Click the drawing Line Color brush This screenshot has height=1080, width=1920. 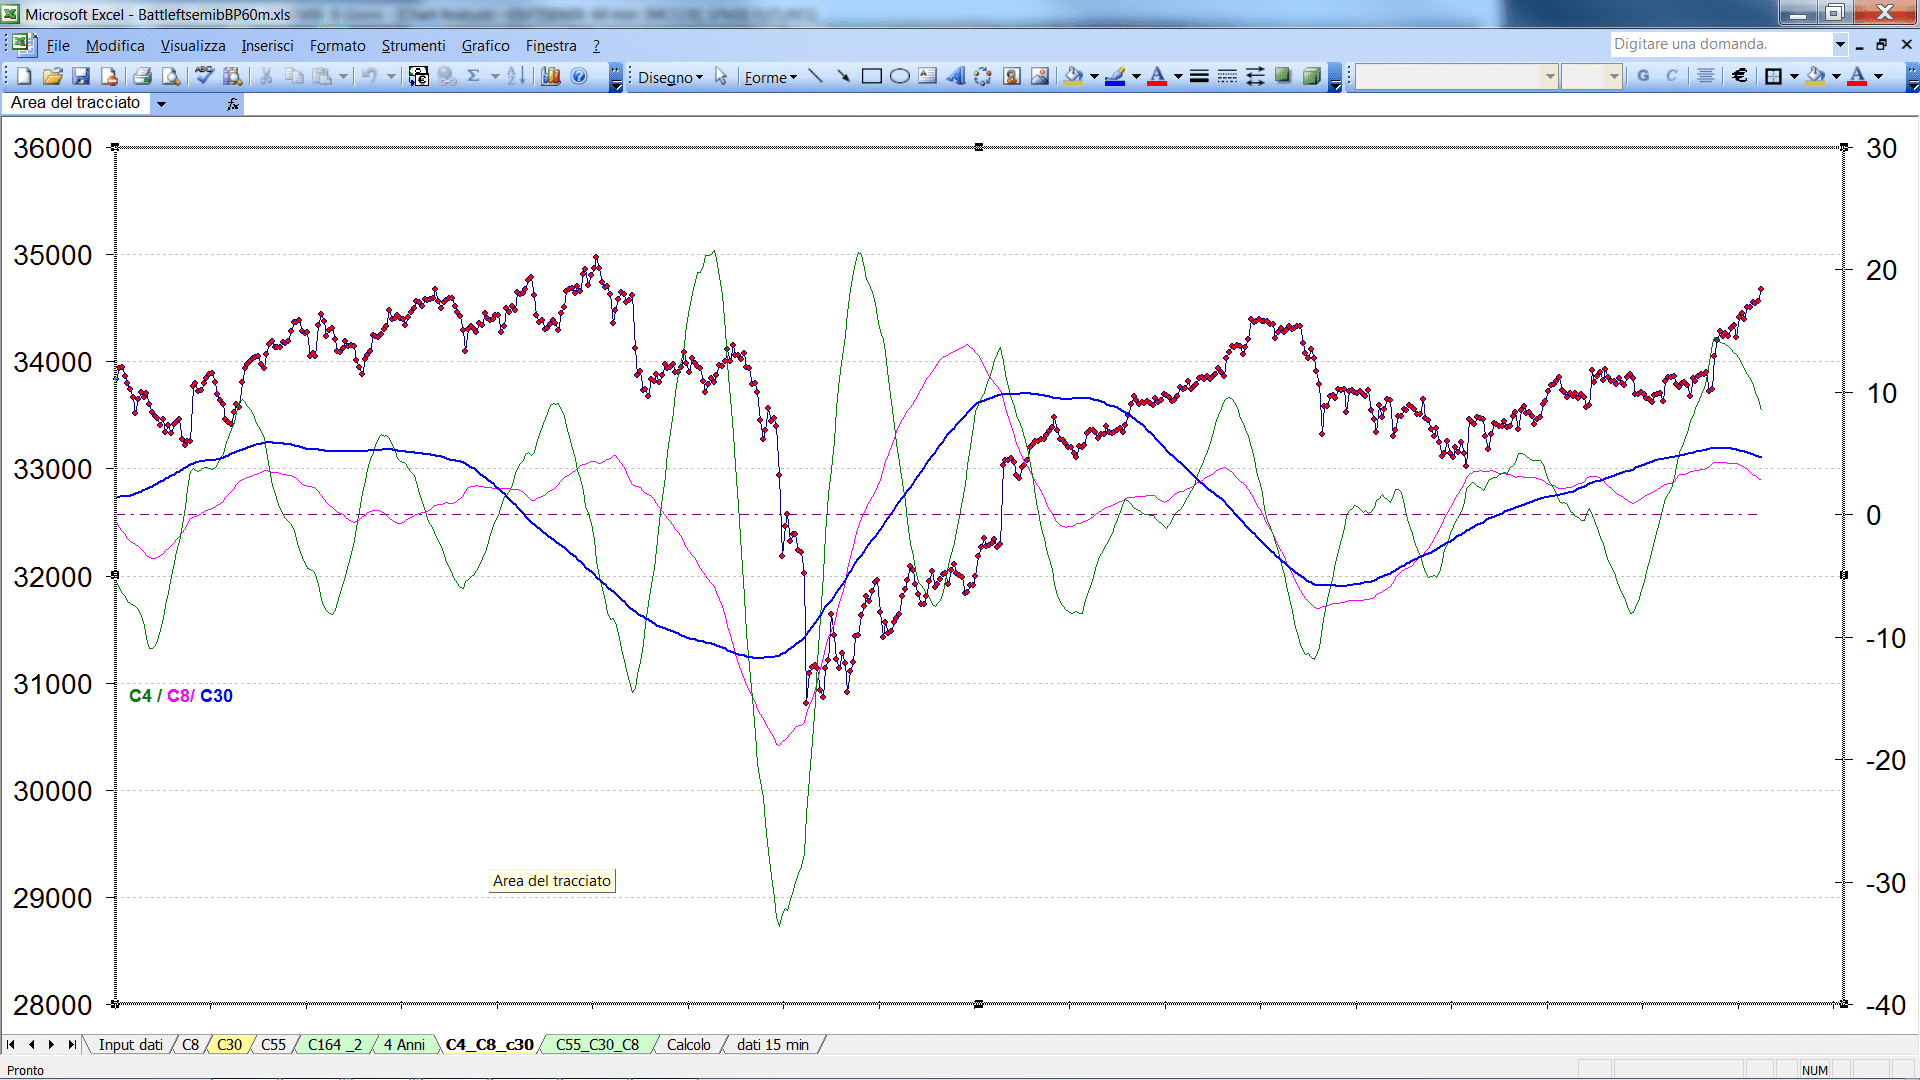pos(1116,76)
